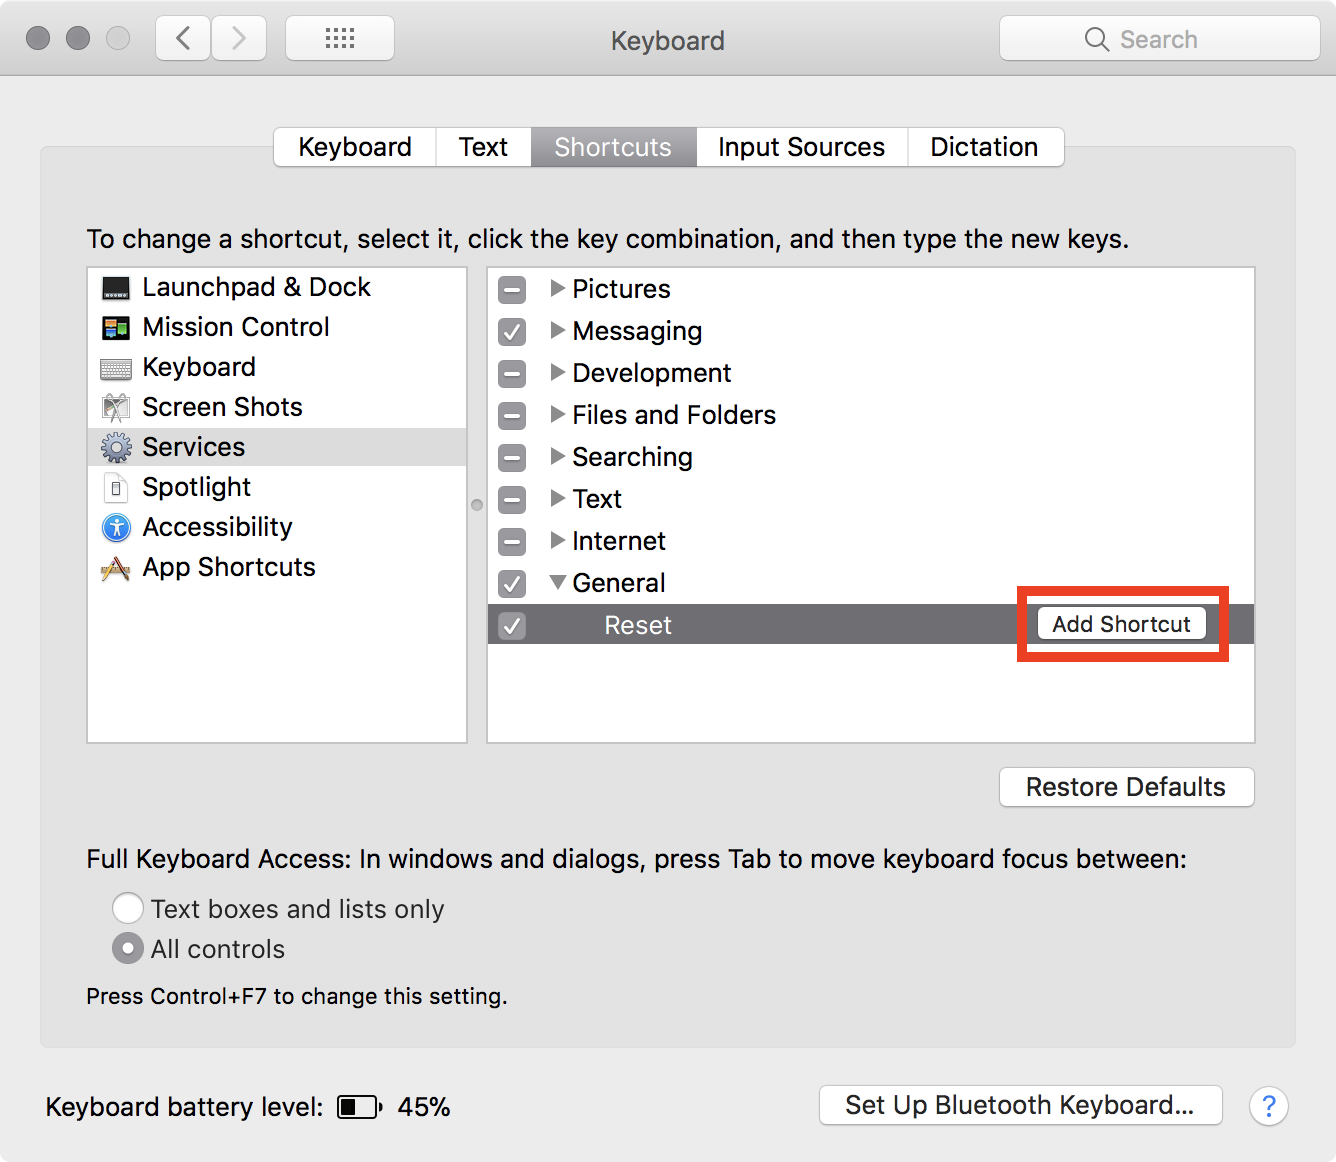
Task: Click the Mission Control icon in sidebar
Action: tap(116, 328)
